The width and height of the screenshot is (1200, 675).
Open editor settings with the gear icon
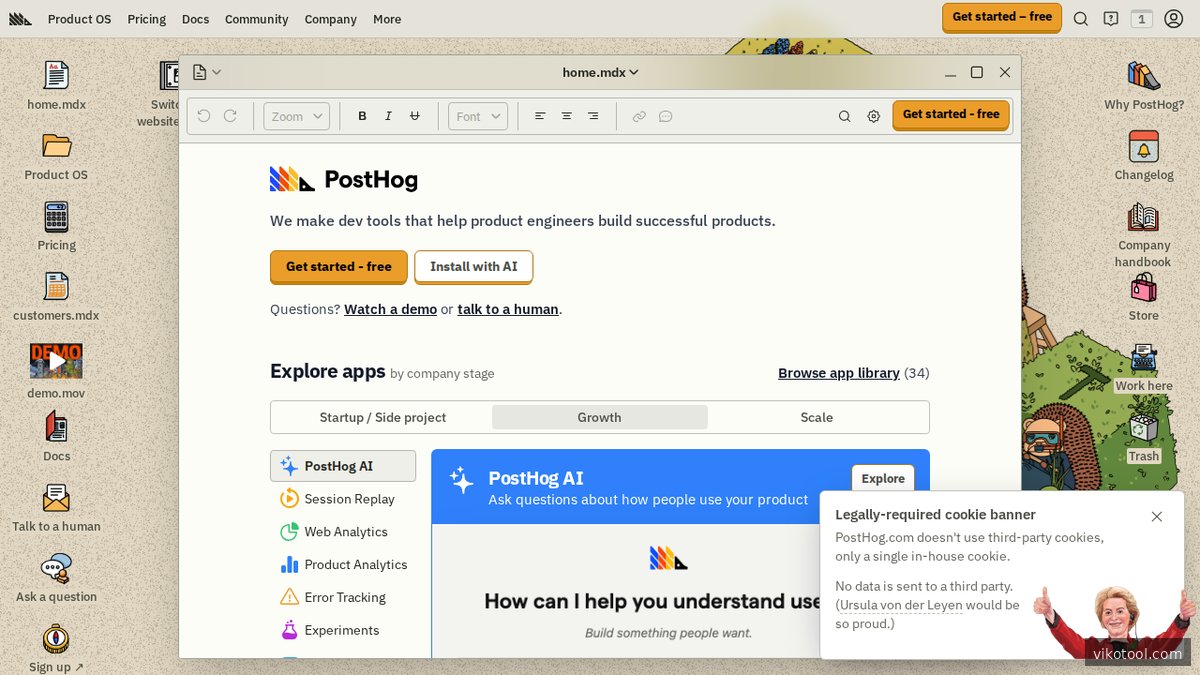pos(873,115)
